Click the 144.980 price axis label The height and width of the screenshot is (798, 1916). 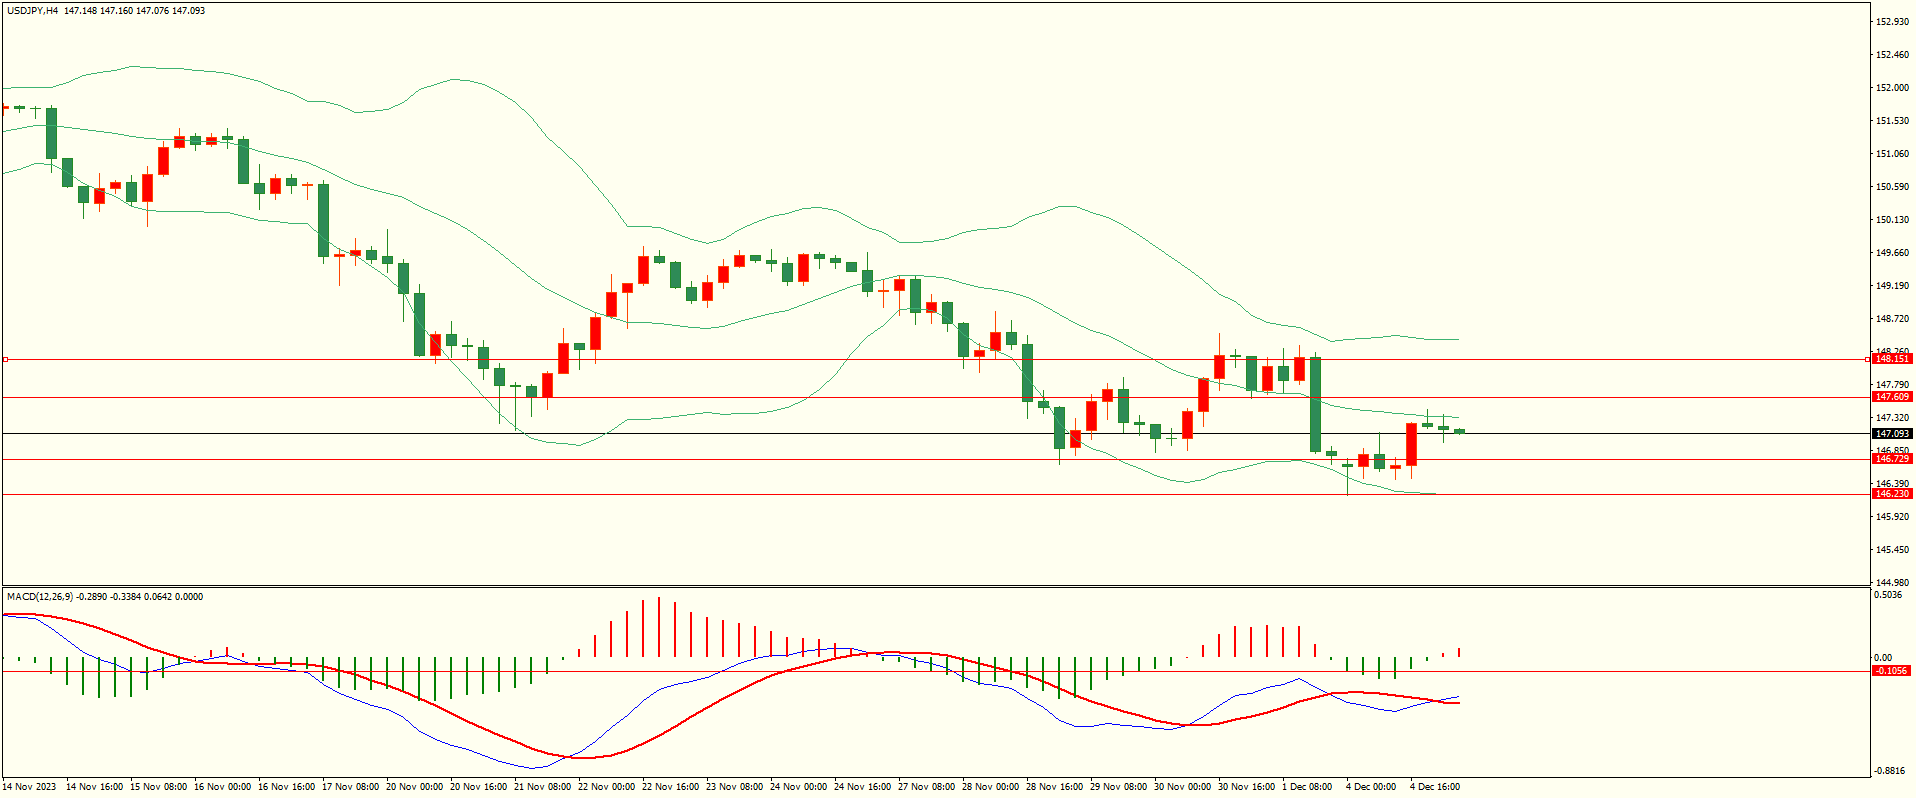(x=1892, y=583)
